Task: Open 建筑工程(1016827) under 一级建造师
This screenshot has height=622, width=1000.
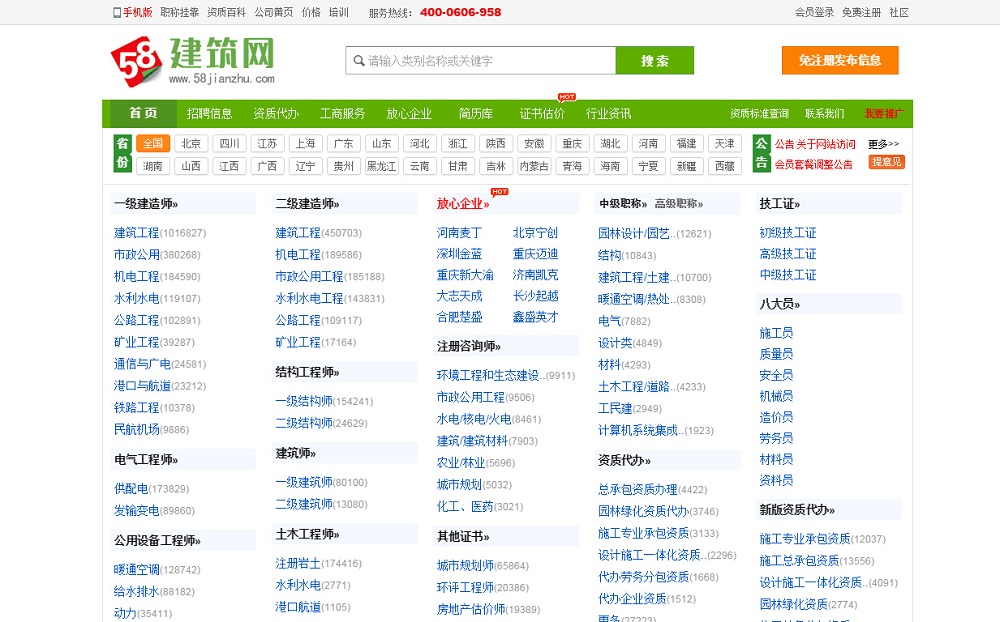Action: (160, 233)
